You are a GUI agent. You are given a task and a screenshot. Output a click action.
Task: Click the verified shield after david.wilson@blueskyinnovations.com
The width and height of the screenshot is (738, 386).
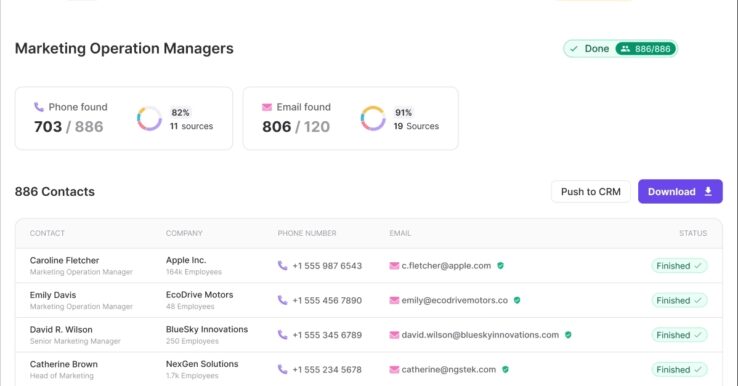tap(568, 335)
